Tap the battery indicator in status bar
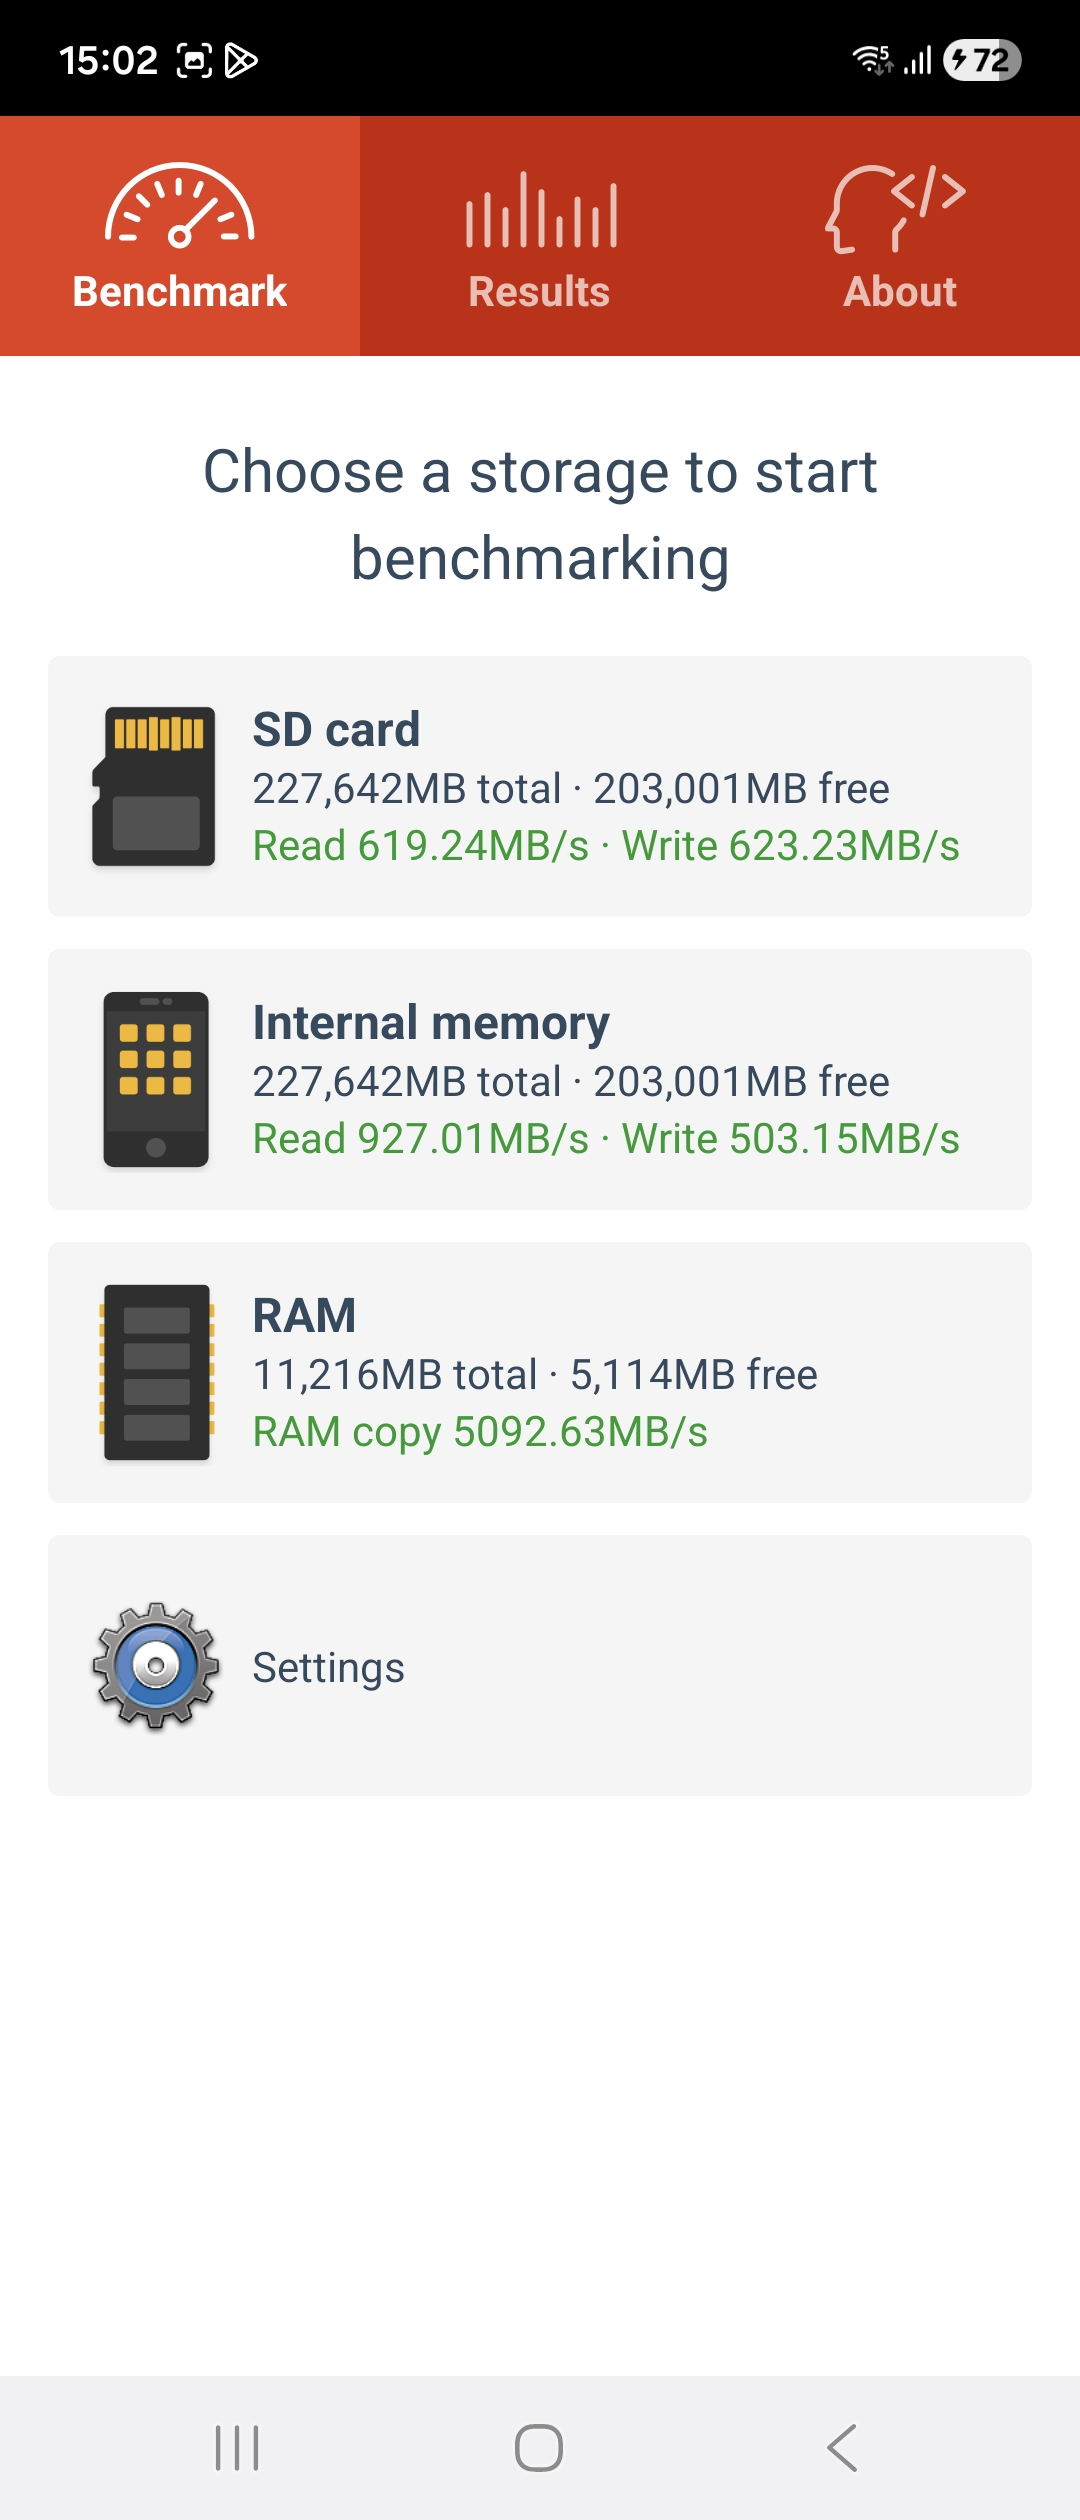The image size is (1080, 2520). pos(981,60)
